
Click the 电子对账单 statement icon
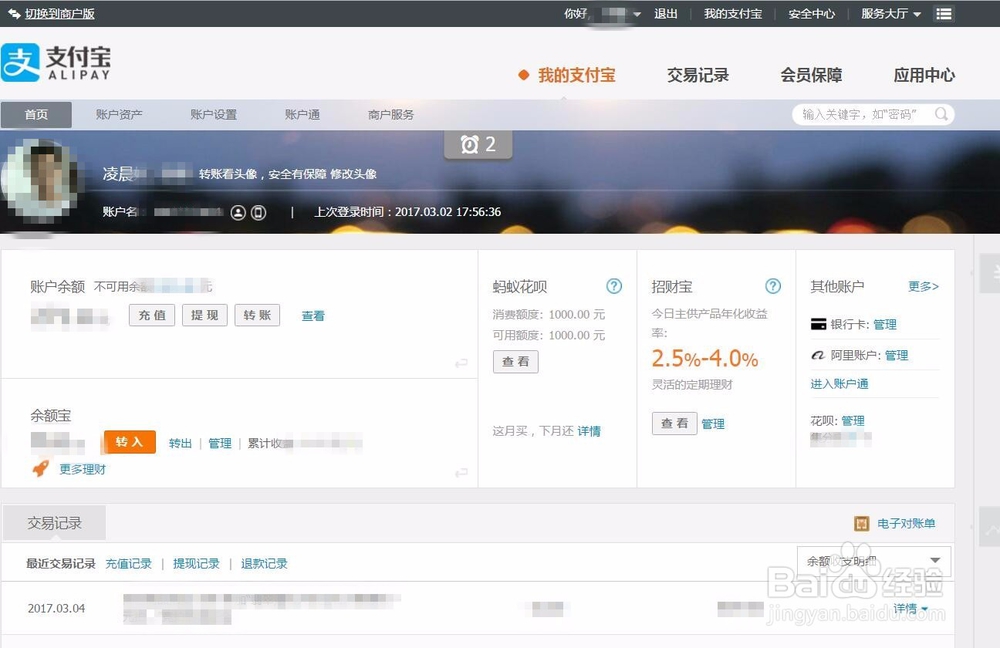coord(862,524)
